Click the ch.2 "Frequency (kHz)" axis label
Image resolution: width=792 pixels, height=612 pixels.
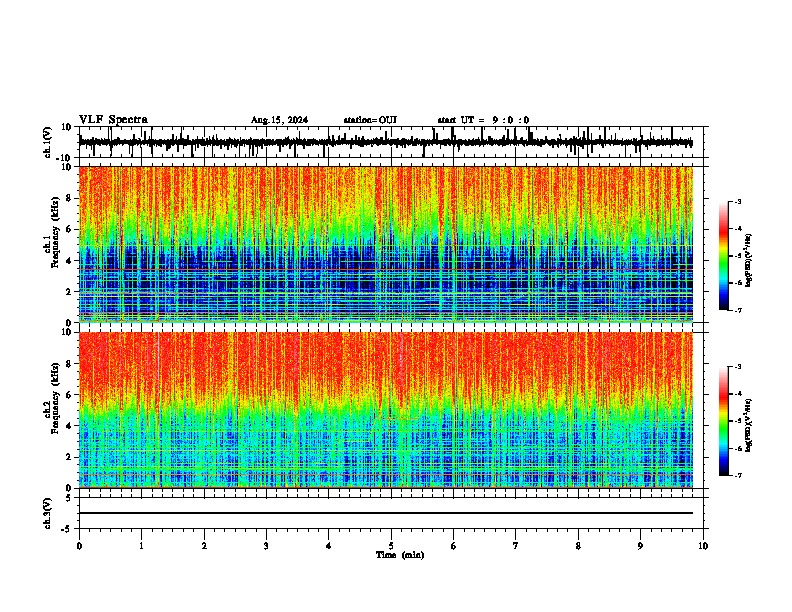pos(55,398)
